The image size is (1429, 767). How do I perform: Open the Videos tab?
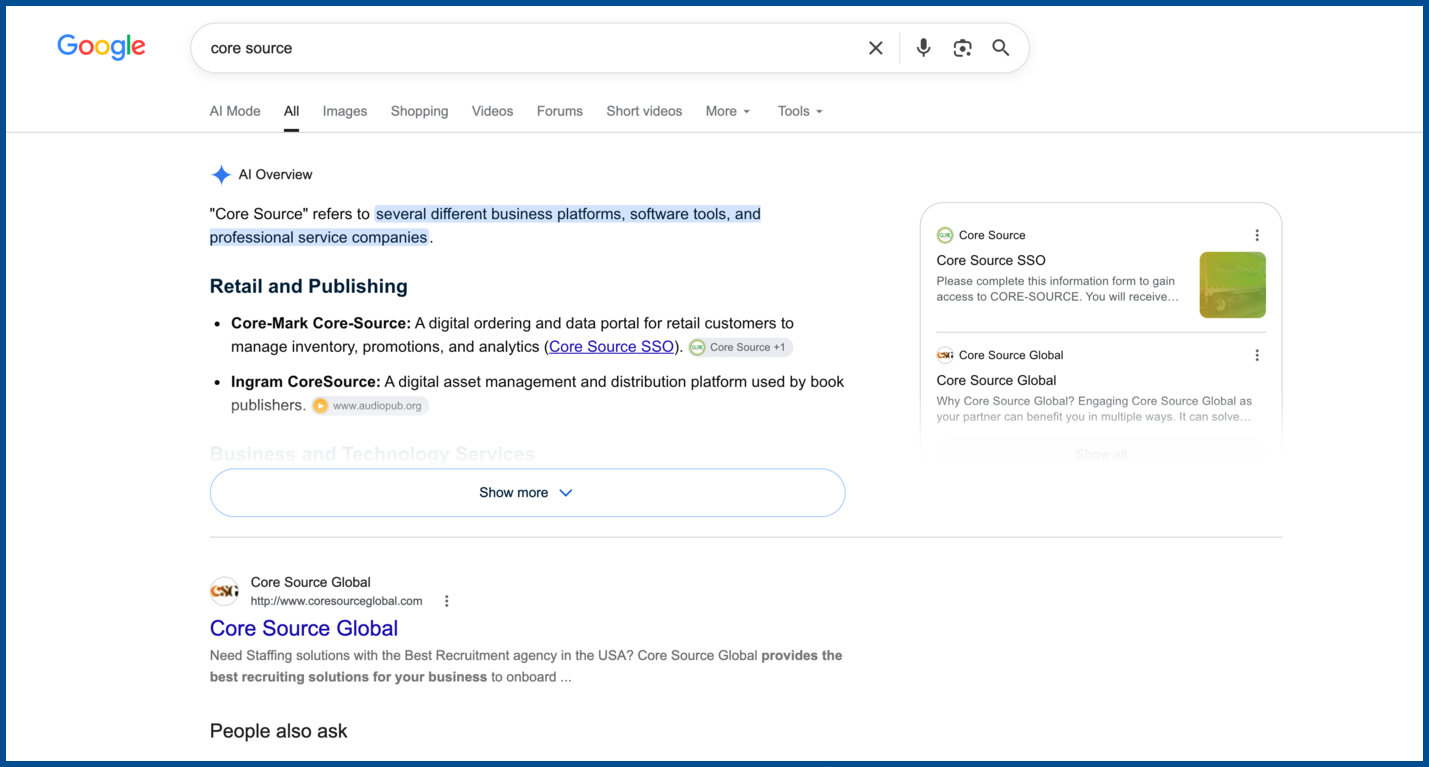492,111
